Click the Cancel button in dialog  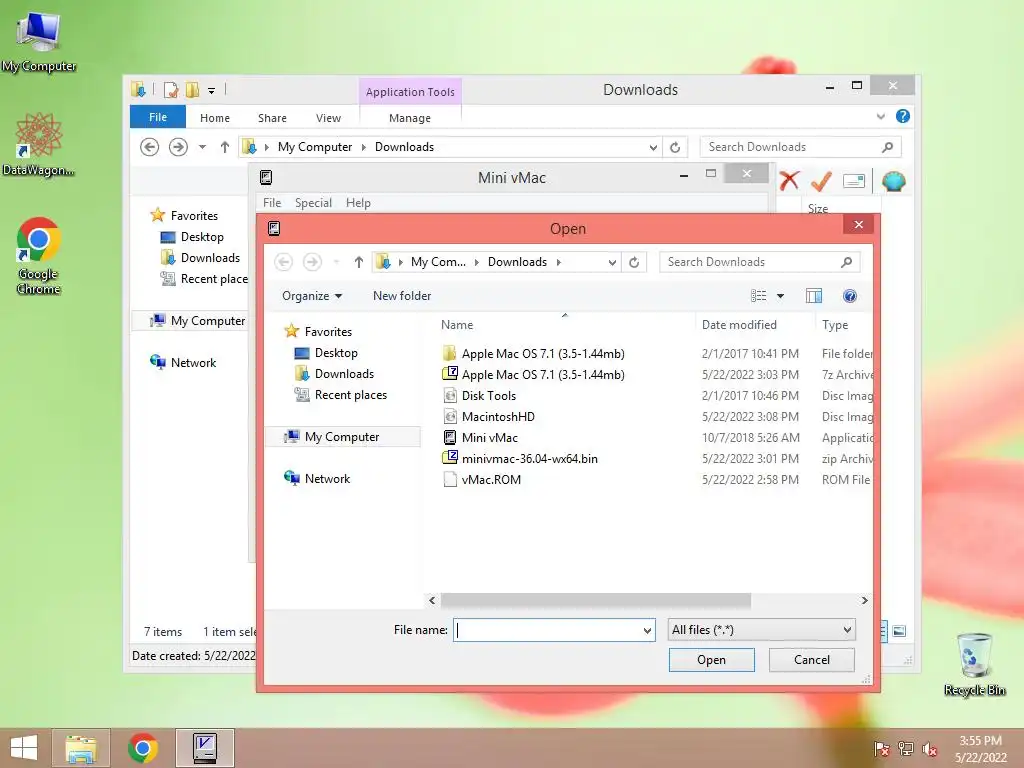(x=812, y=660)
